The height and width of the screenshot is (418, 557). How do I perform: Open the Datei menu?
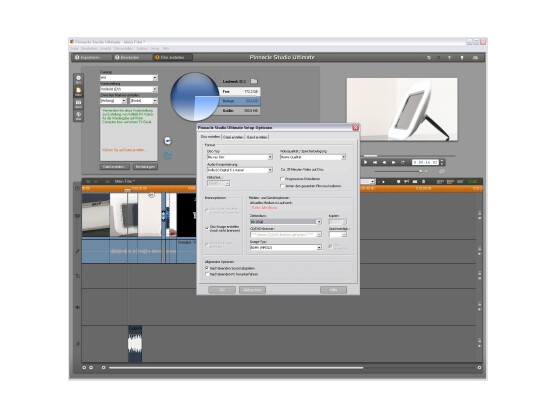point(74,48)
